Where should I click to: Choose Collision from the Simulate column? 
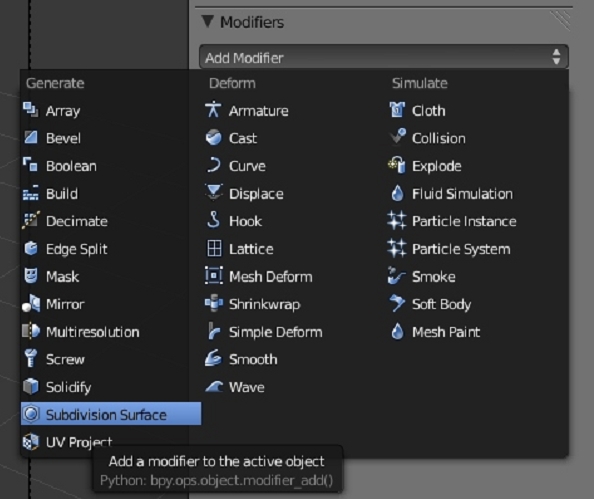click(427, 138)
